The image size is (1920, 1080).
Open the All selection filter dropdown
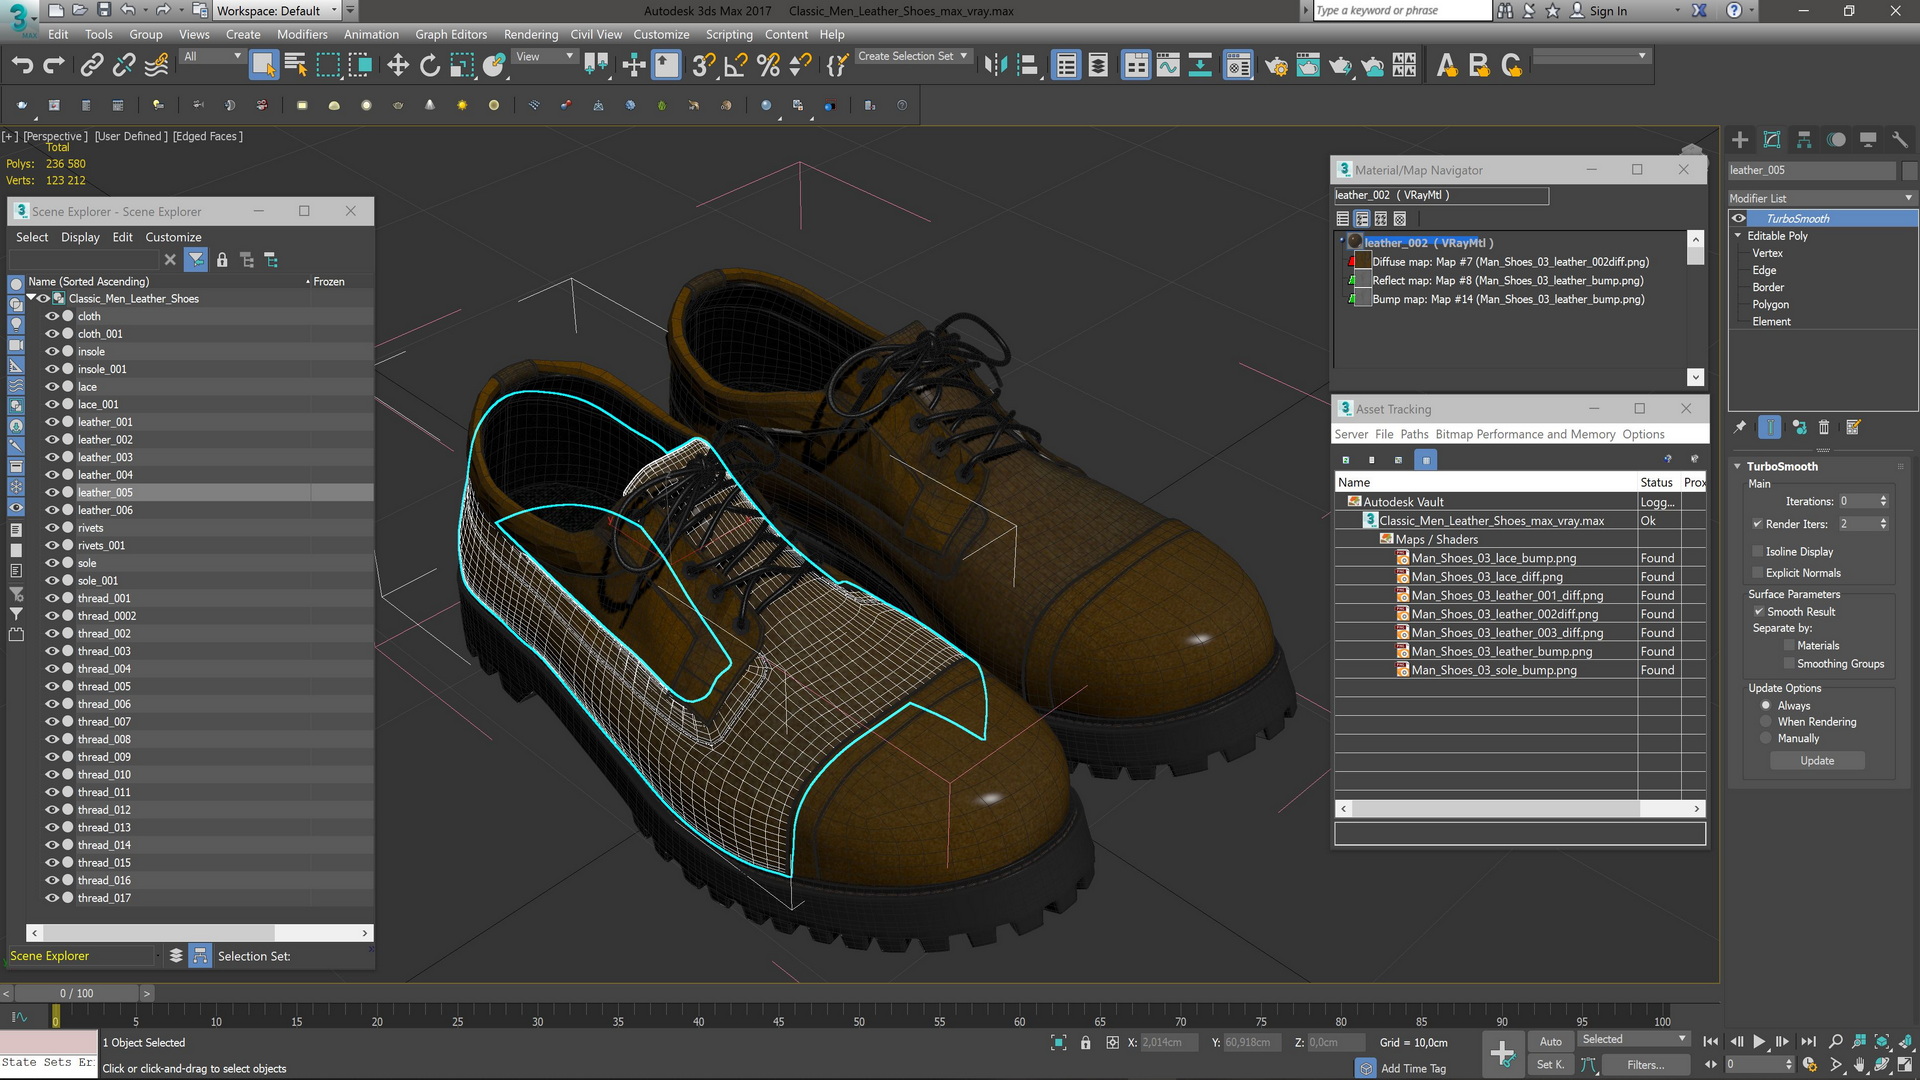tap(212, 57)
